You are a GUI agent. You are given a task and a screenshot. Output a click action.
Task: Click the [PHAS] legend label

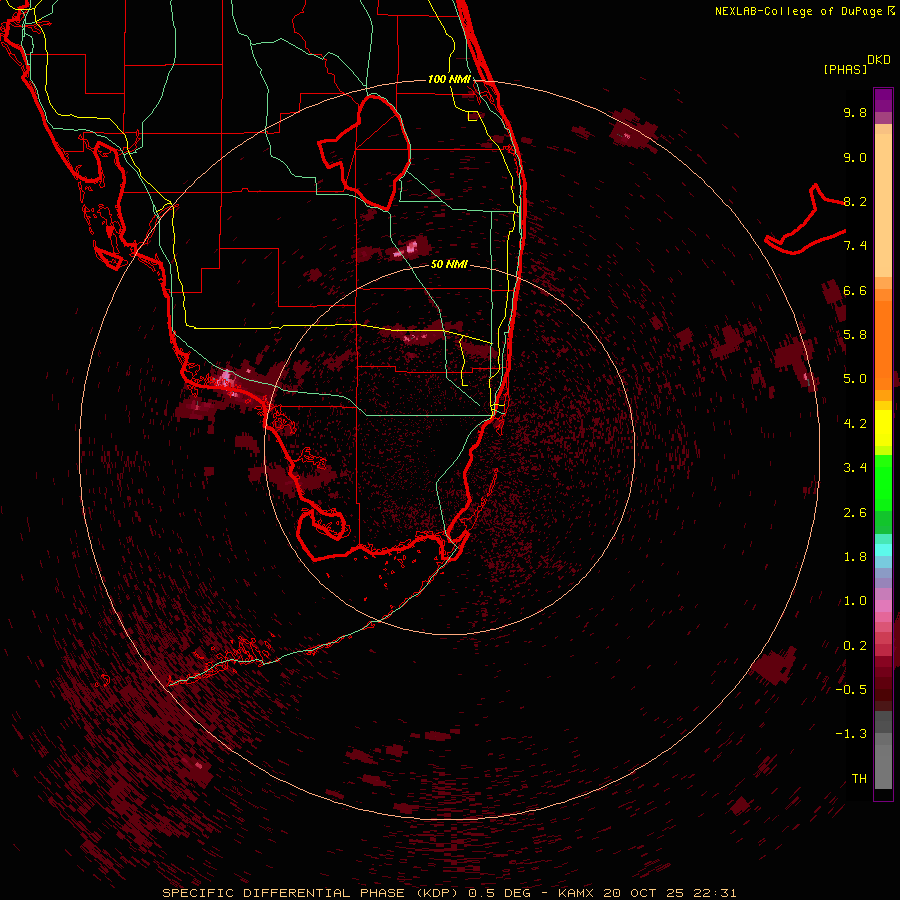(x=845, y=70)
